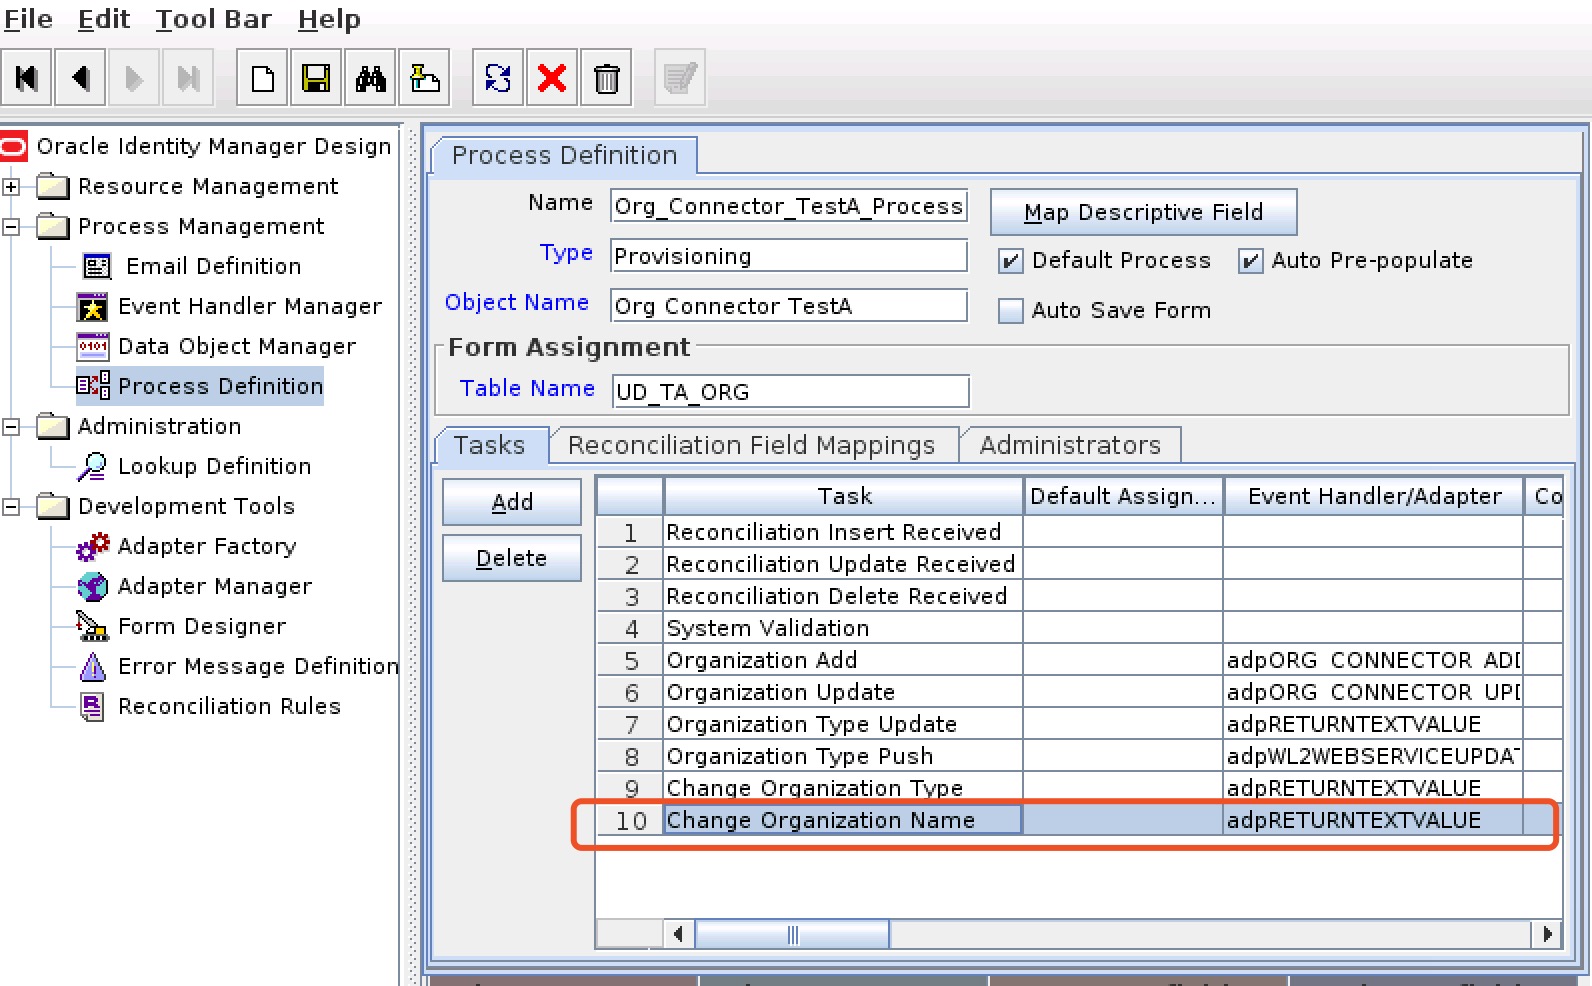Select Change Organization Name task row

click(1080, 820)
